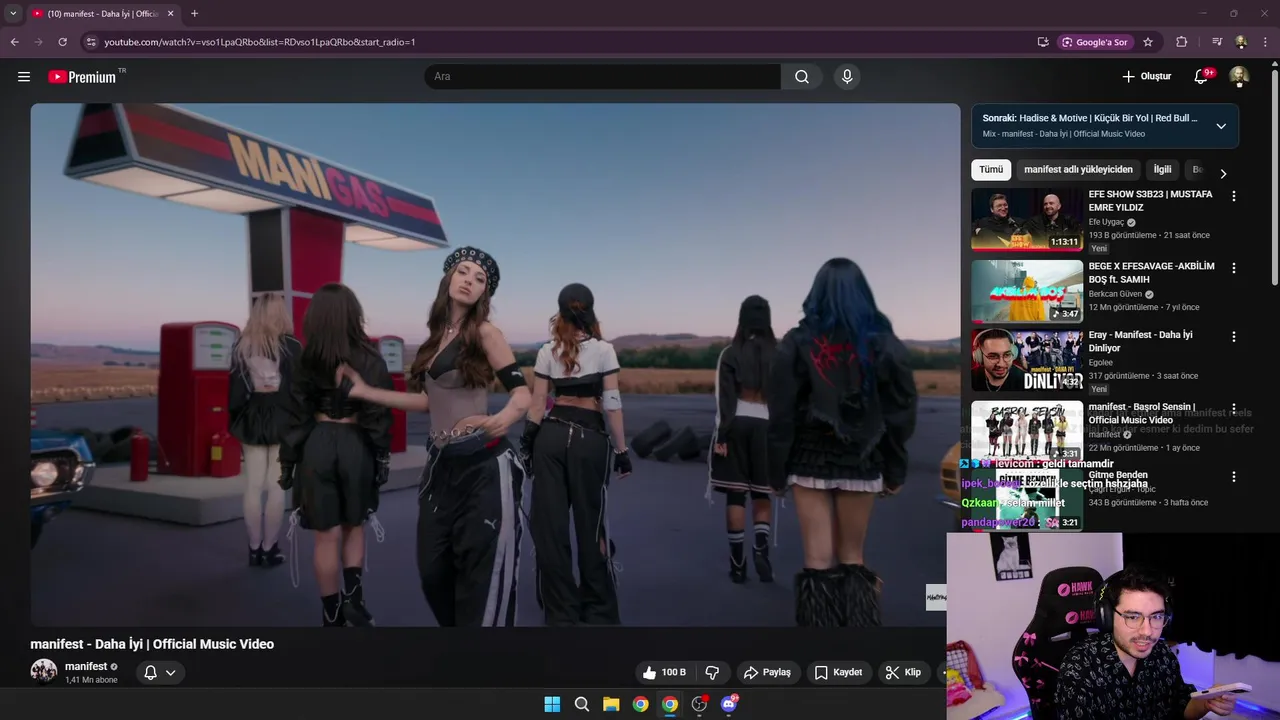Open Eray - Manifest - Daha İyi Dinliyor thumbnail

1027,360
